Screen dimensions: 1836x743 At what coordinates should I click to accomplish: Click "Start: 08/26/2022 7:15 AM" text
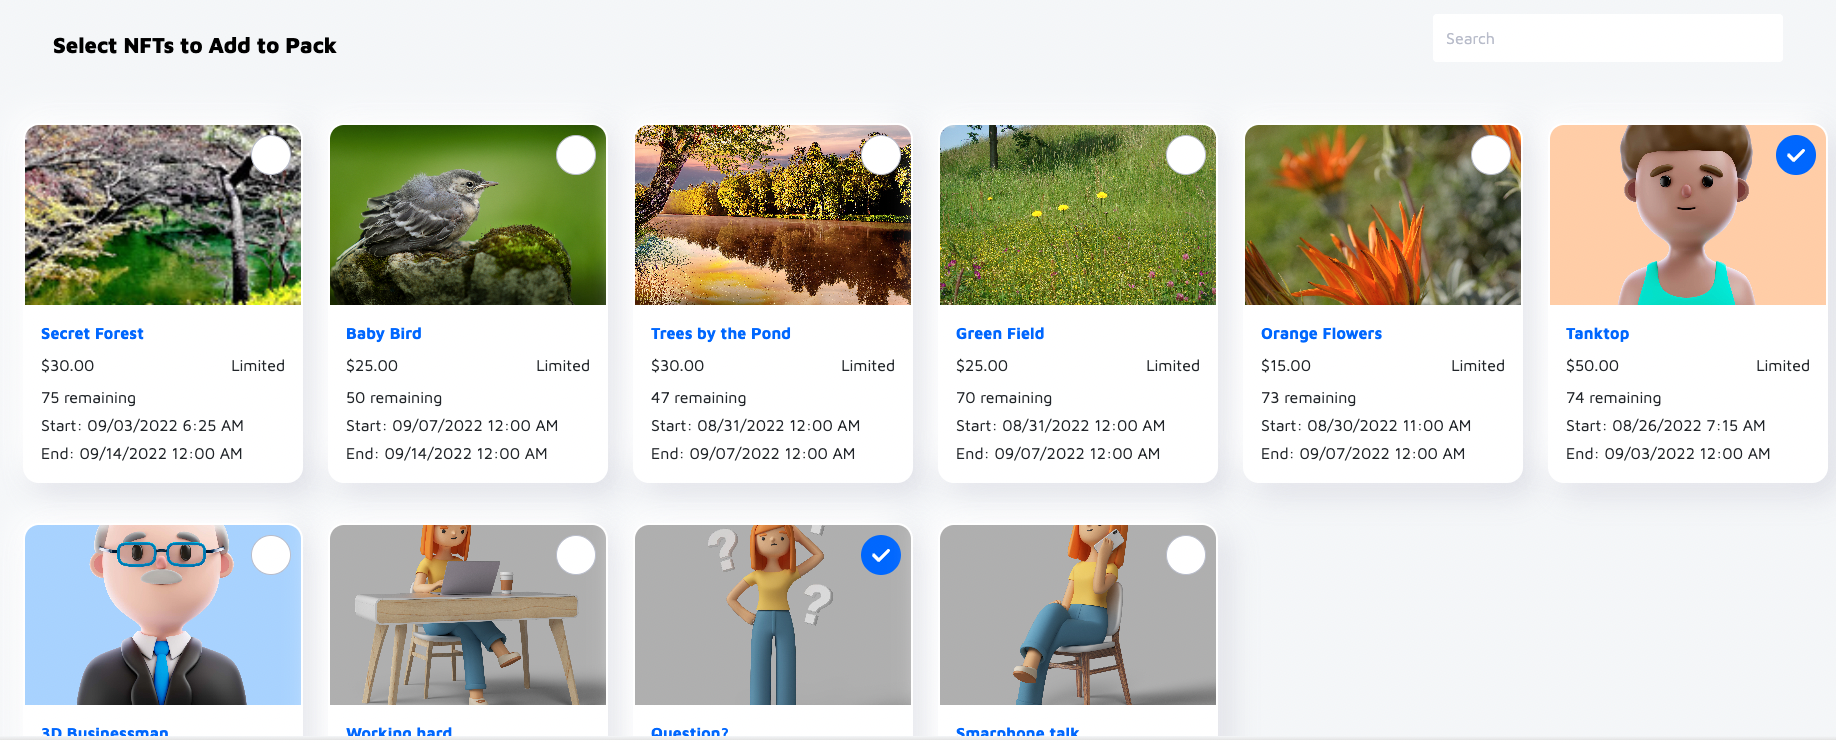[1666, 426]
